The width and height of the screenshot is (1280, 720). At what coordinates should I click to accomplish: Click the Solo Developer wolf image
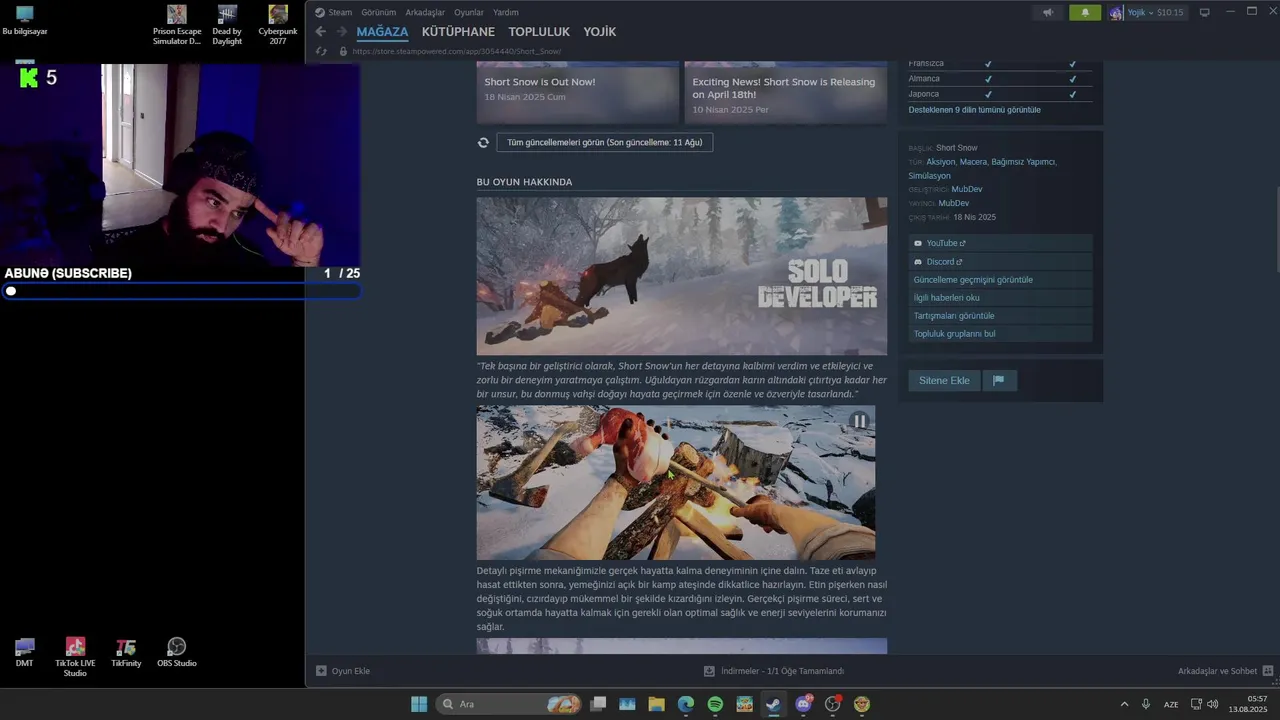(x=681, y=276)
